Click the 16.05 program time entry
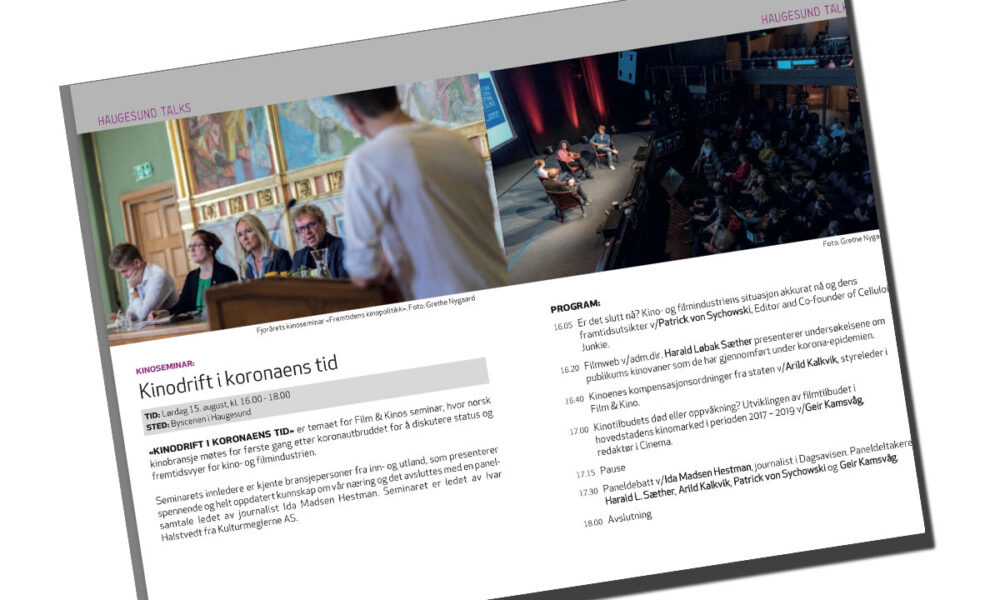The height and width of the screenshot is (600, 1000). coord(563,326)
